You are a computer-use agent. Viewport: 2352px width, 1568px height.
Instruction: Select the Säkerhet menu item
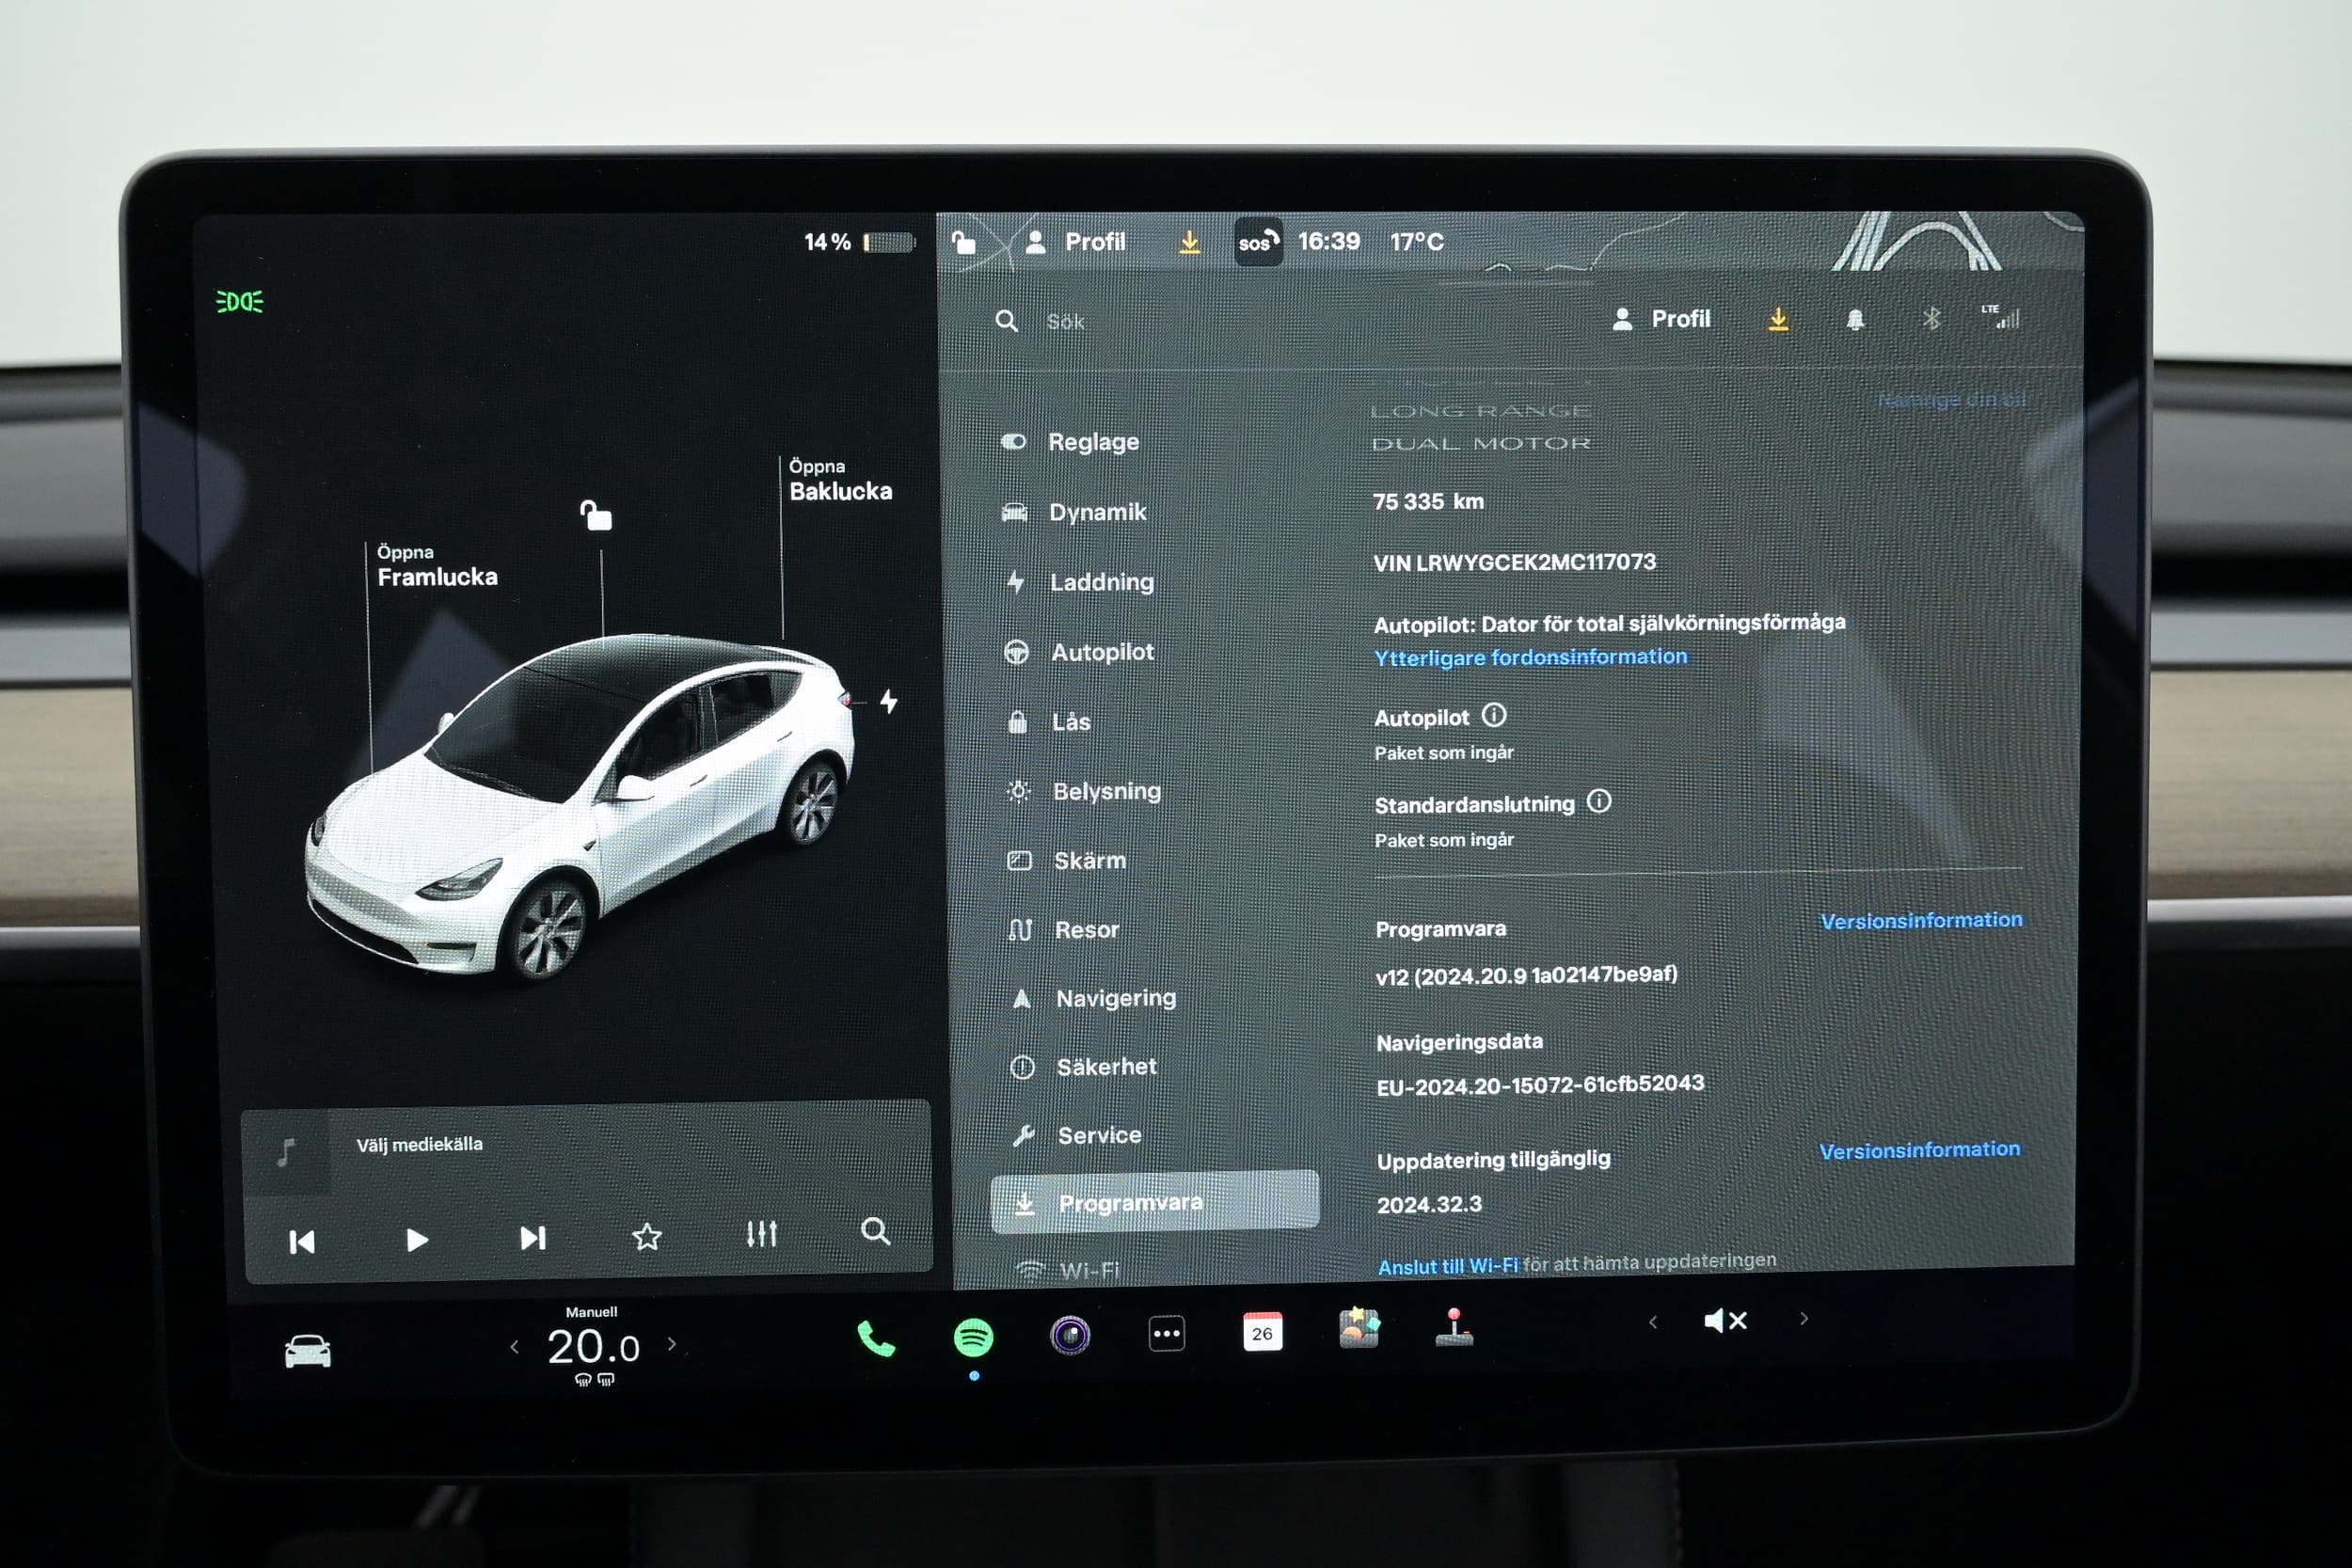click(x=1084, y=1067)
